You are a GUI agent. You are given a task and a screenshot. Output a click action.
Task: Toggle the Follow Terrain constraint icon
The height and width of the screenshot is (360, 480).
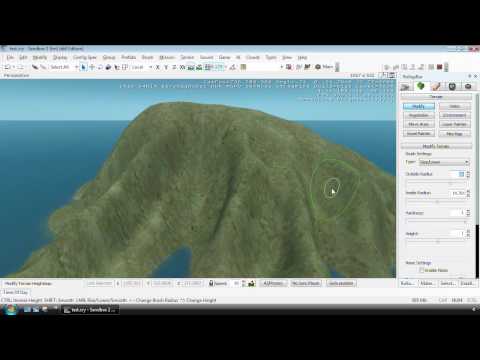tap(191, 67)
